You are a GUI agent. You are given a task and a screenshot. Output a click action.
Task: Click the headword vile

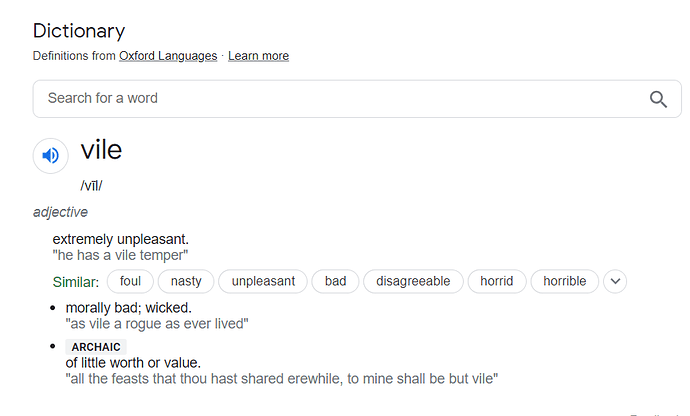[101, 150]
